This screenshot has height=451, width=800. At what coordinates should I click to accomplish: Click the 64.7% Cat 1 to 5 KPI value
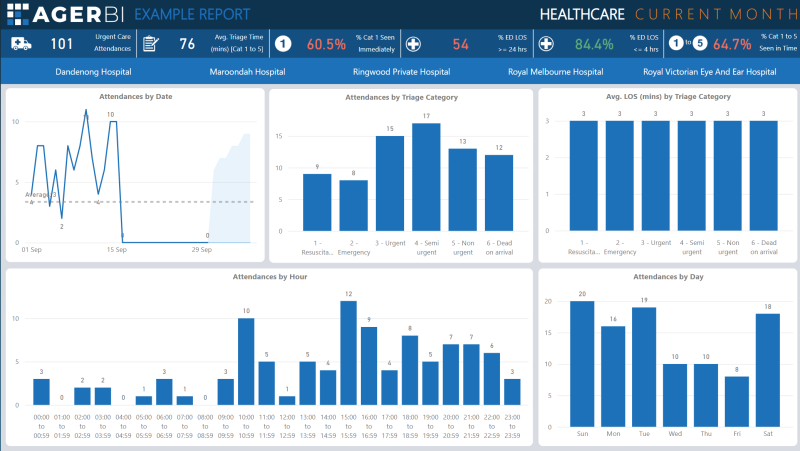(x=732, y=44)
